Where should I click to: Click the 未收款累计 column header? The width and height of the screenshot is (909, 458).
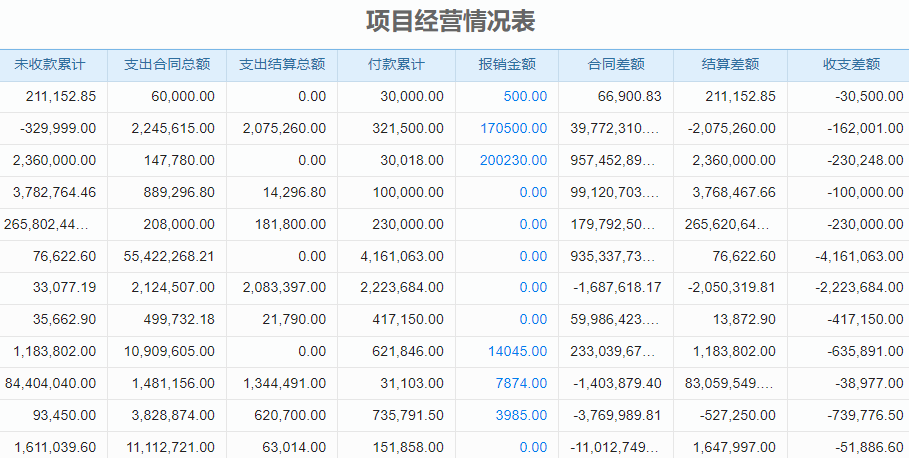tap(50, 65)
